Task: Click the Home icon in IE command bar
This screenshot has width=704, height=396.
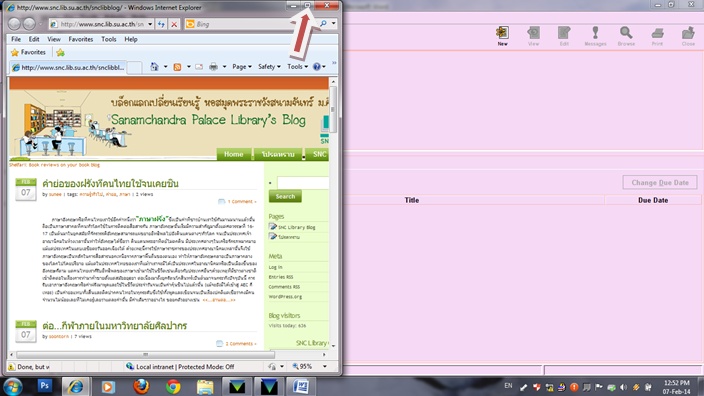Action: coord(154,66)
